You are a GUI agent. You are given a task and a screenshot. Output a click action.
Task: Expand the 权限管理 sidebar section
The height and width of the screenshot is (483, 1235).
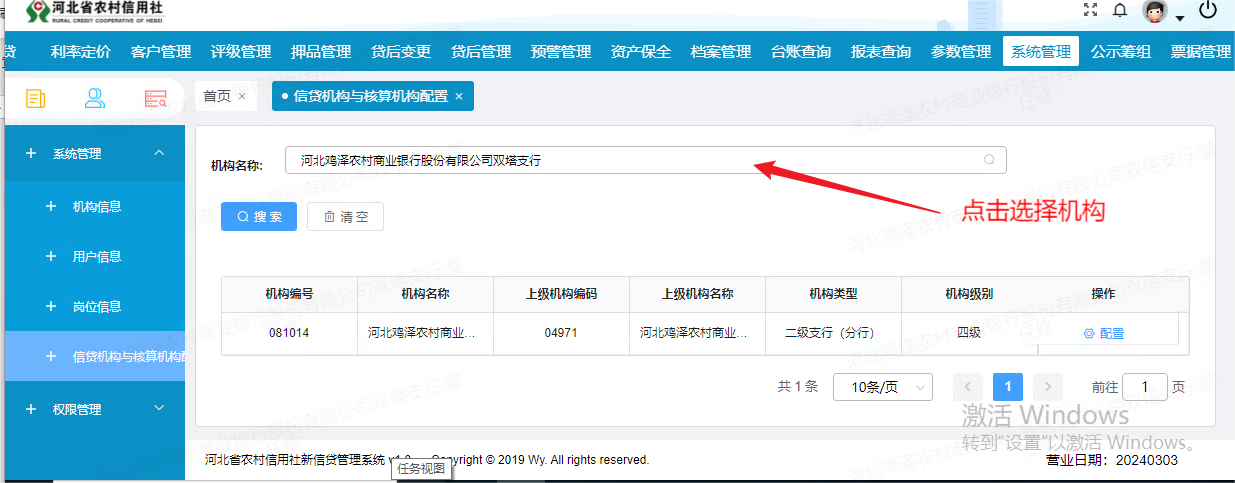pyautogui.click(x=95, y=409)
